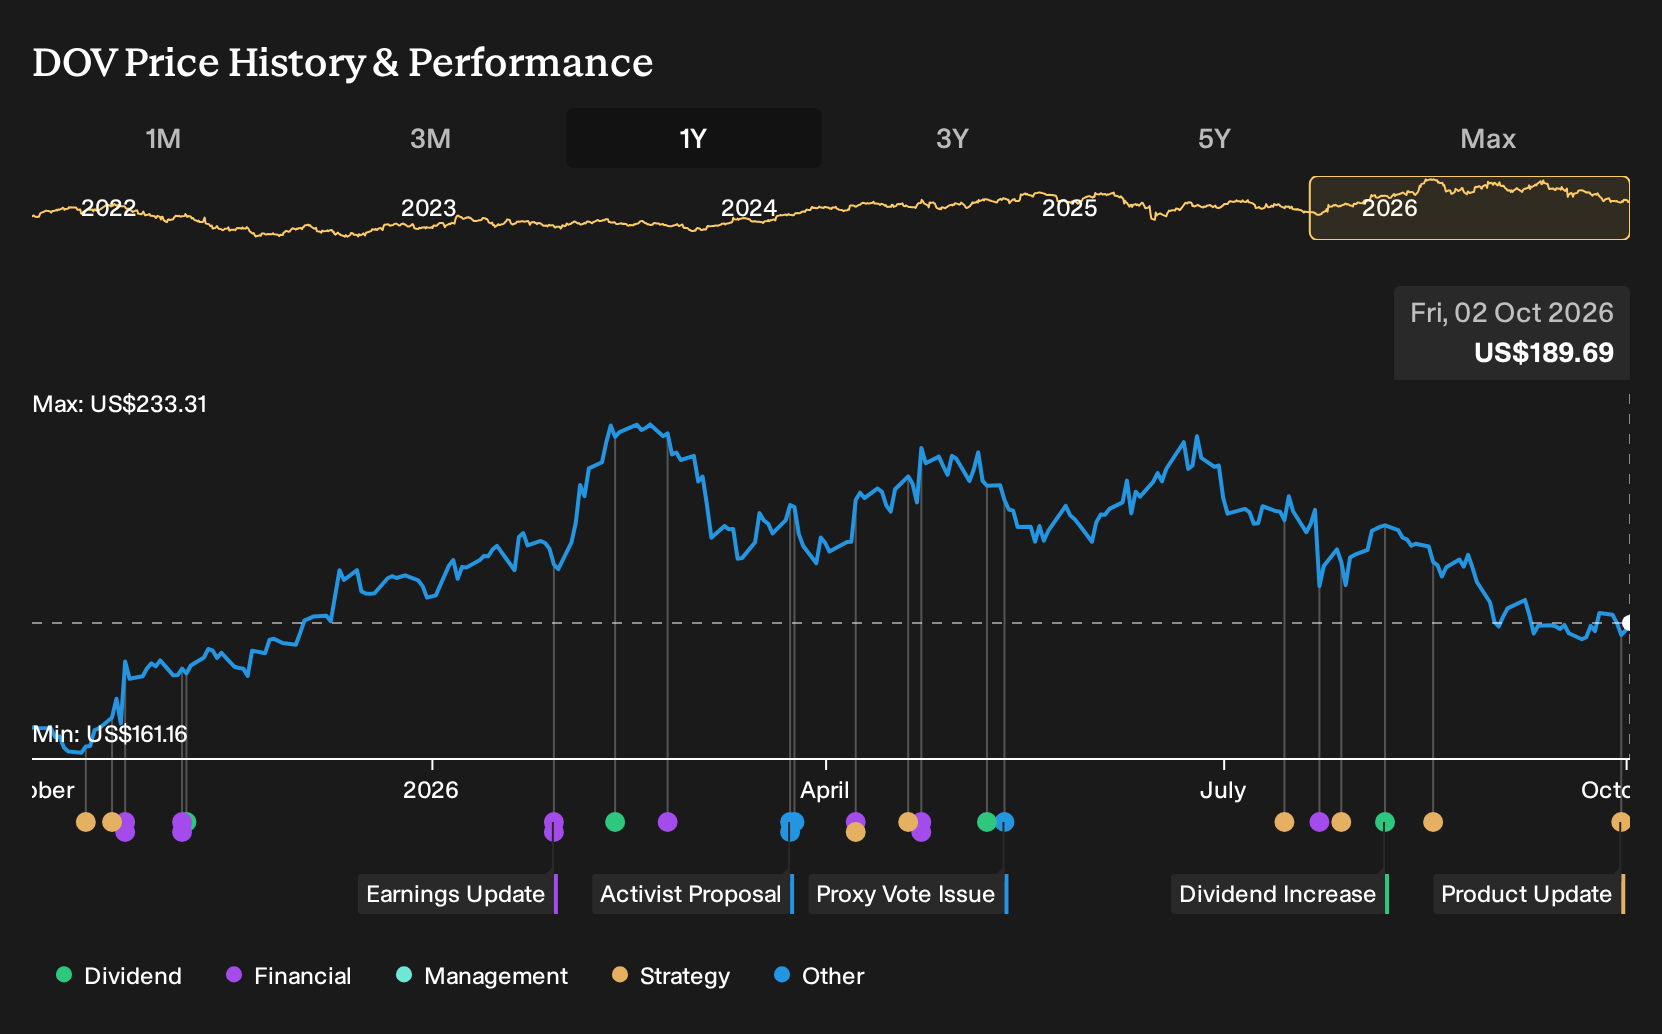The height and width of the screenshot is (1034, 1662).
Task: Click the purple marker above Earnings Update
Action: pyautogui.click(x=554, y=822)
